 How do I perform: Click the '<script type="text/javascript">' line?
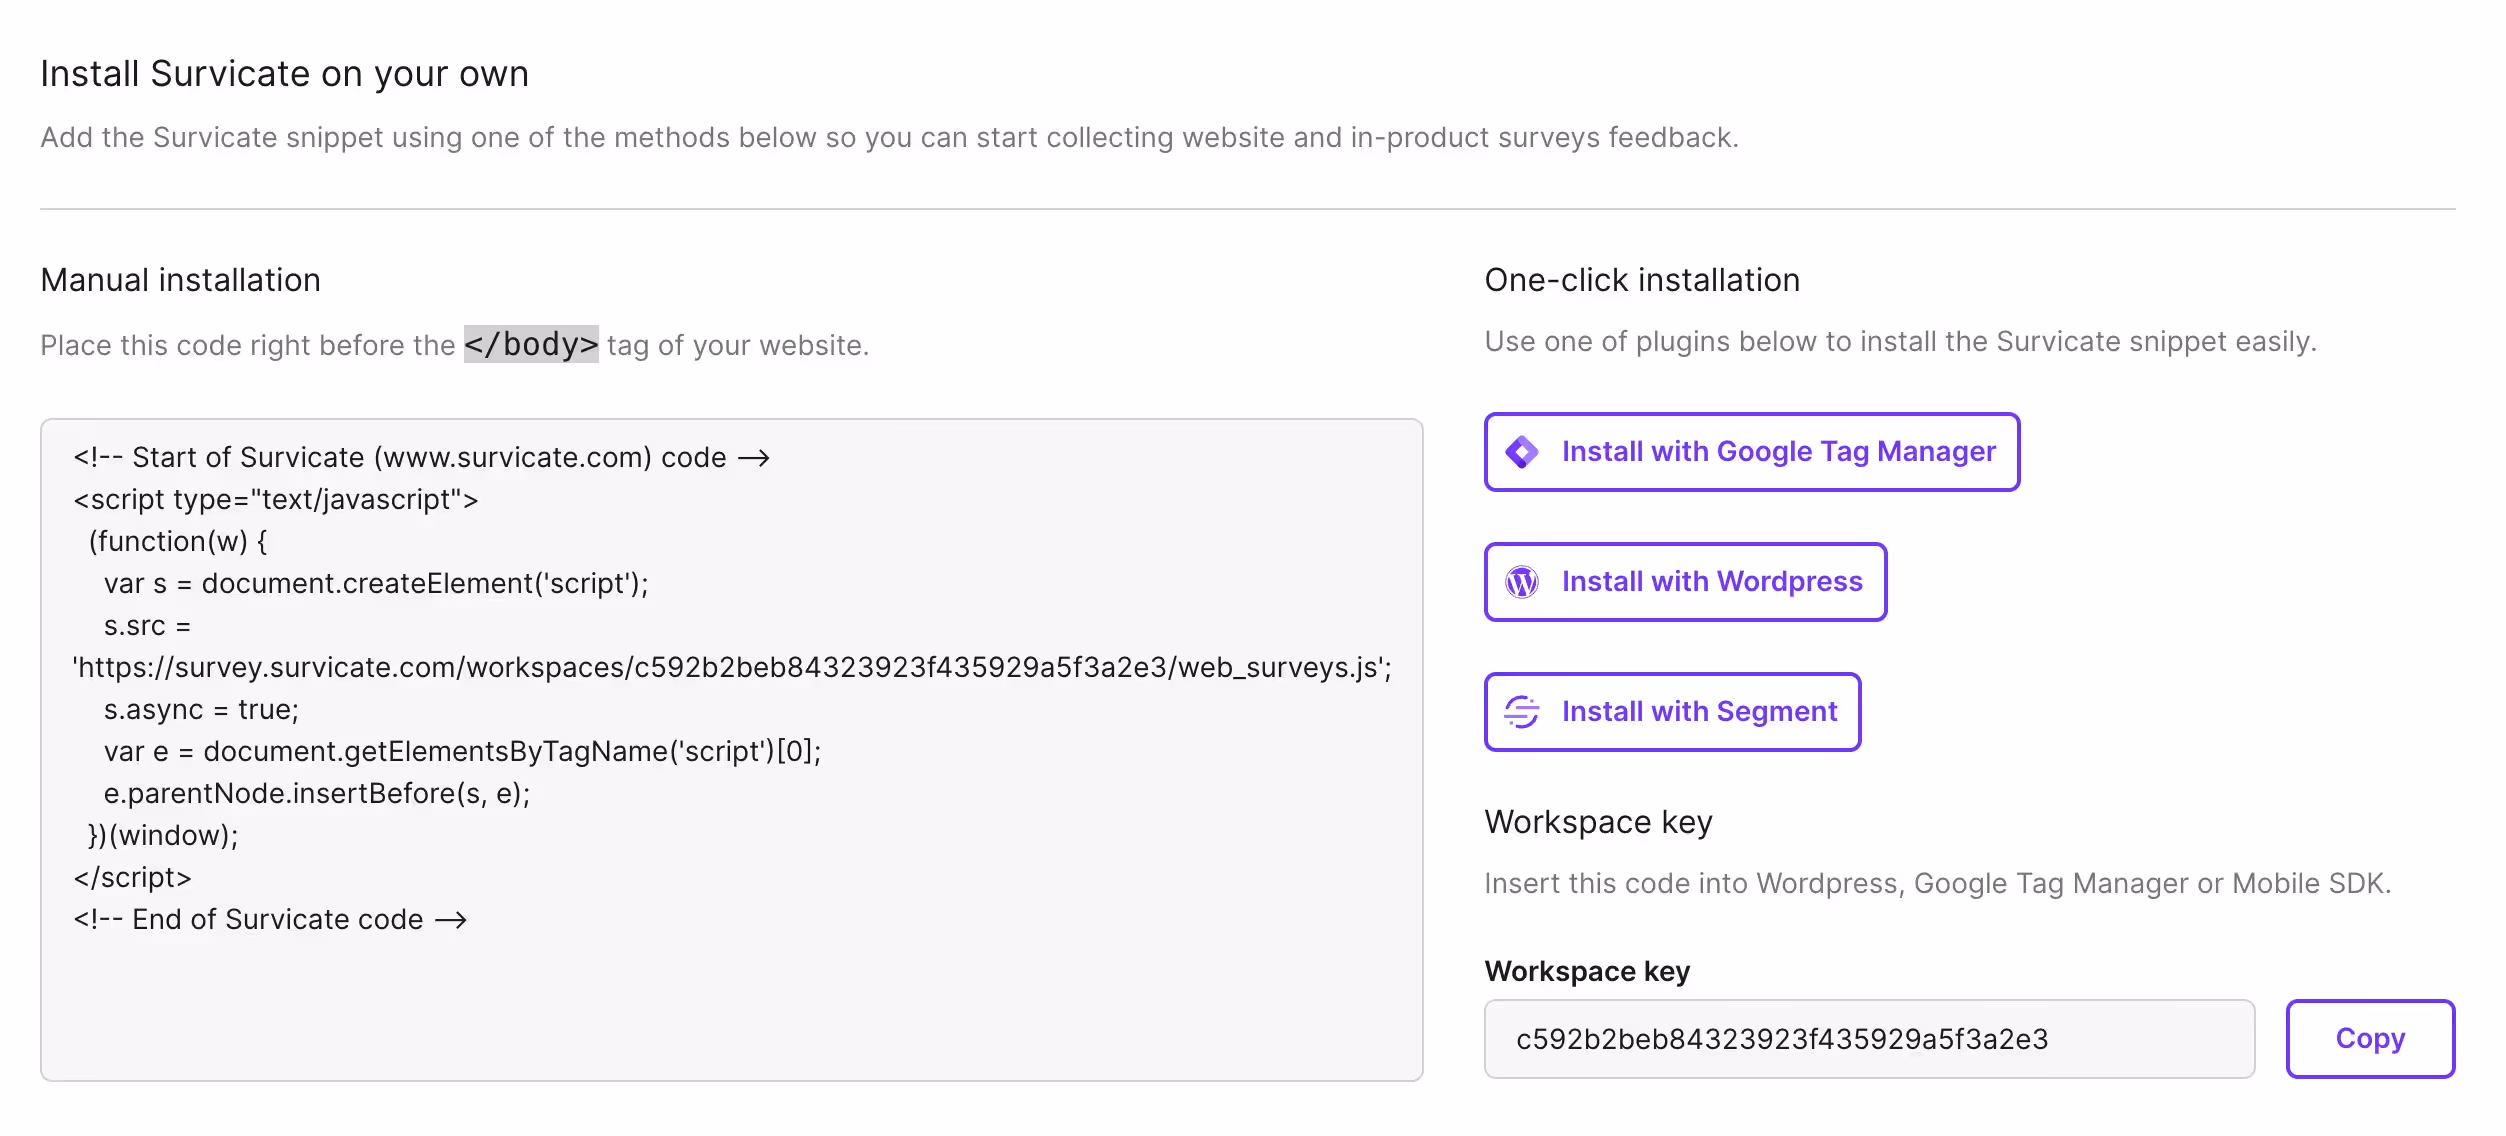[x=276, y=500]
